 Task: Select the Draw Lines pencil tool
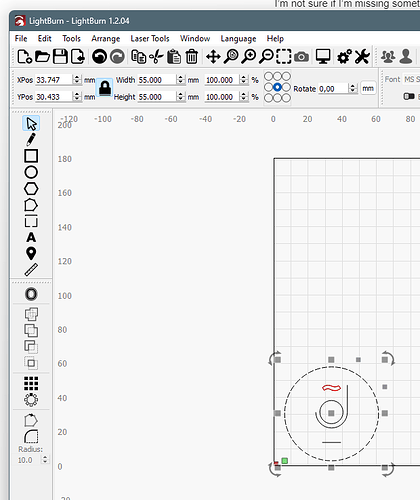[31, 139]
